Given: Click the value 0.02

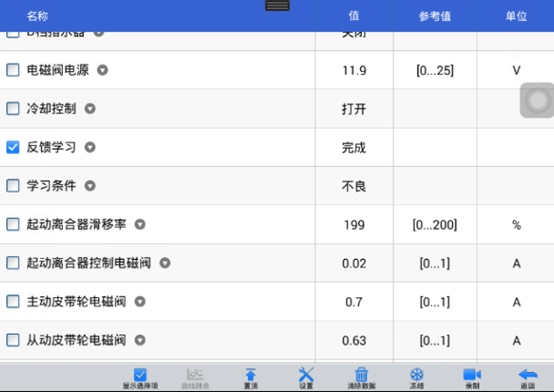Looking at the screenshot, I should [354, 264].
